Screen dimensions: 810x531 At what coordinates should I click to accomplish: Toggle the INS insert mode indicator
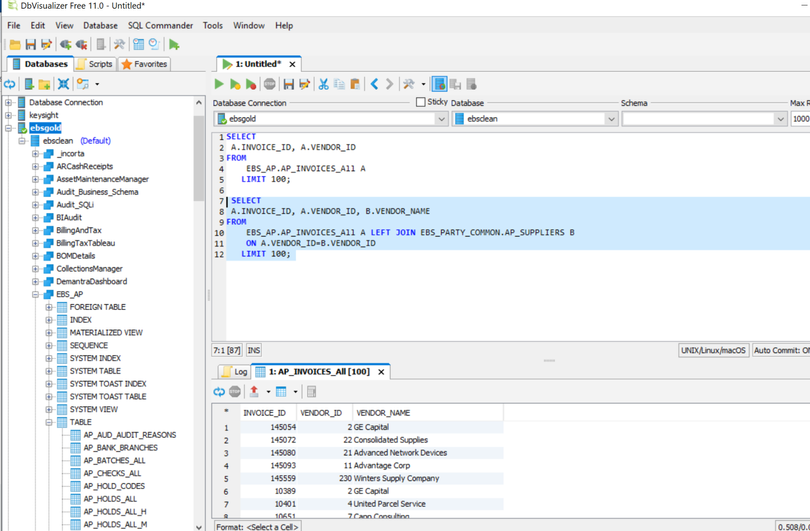click(x=254, y=351)
